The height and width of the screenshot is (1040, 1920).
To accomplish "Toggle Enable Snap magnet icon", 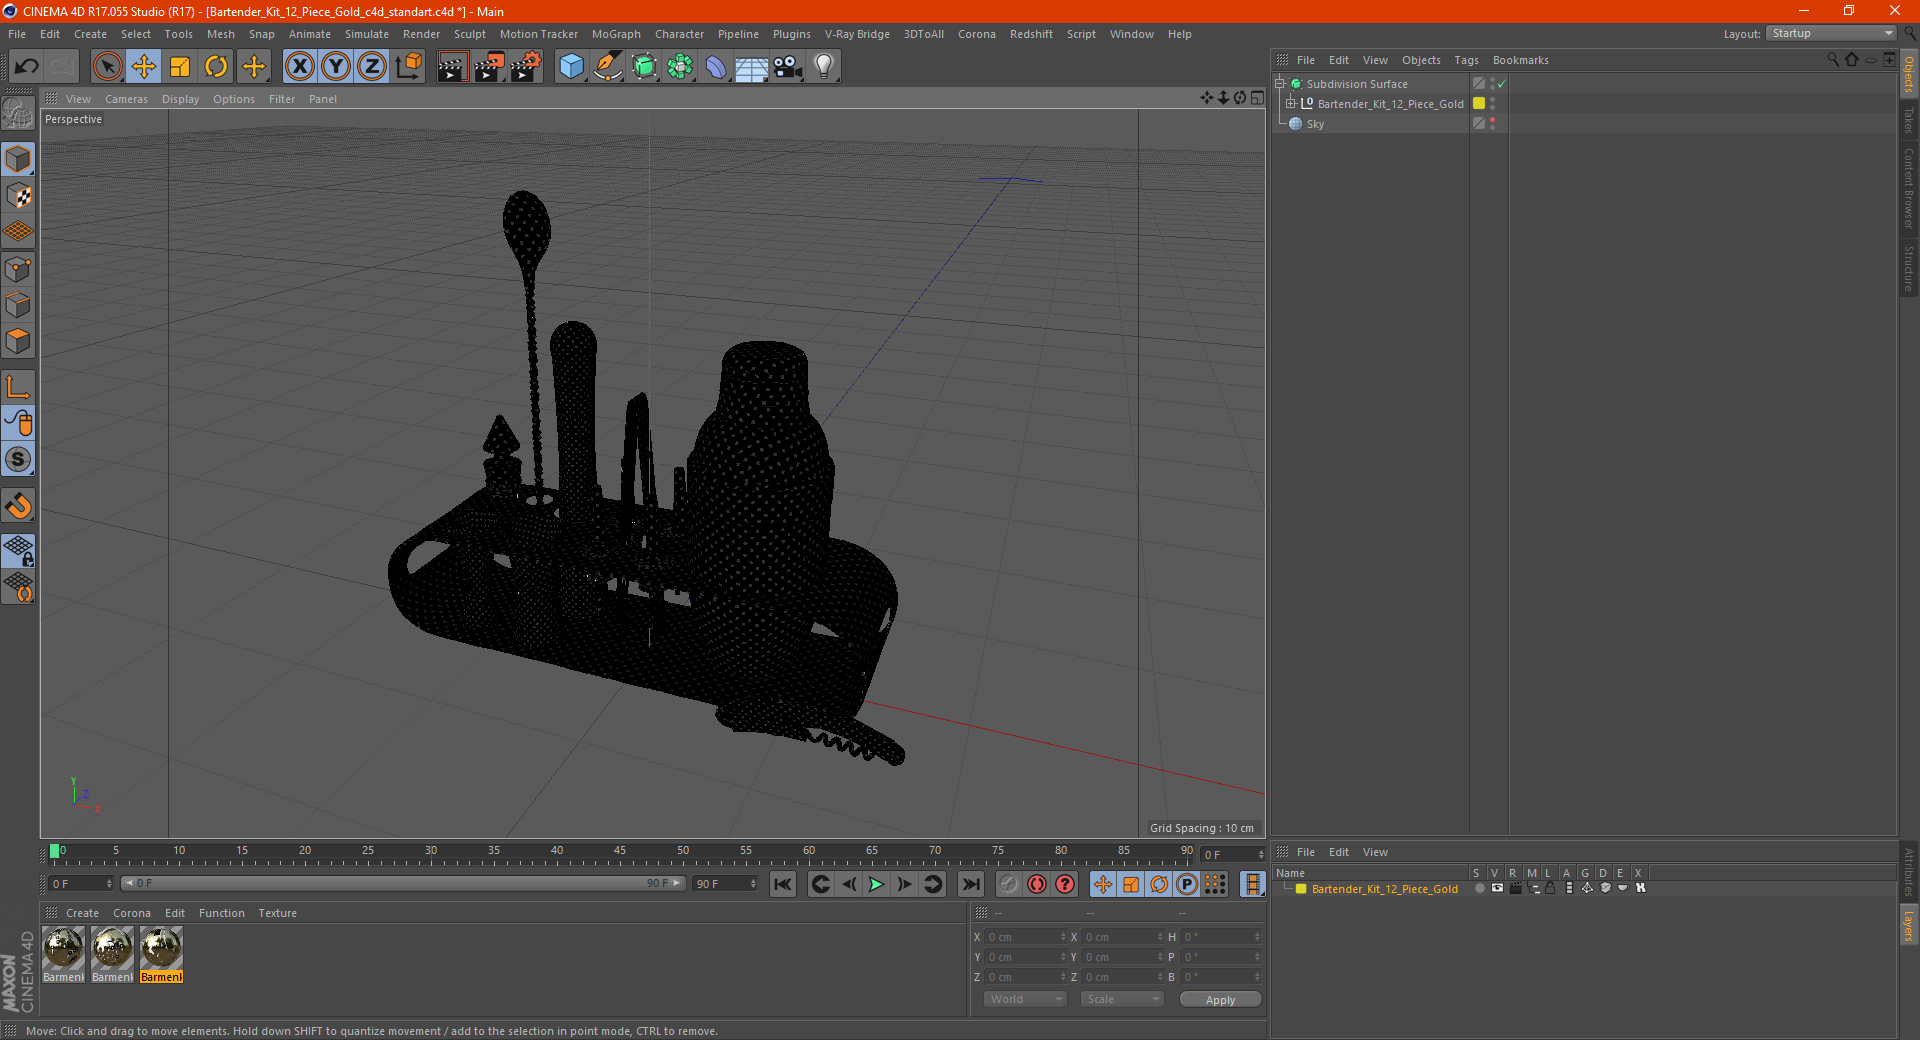I will (18, 506).
